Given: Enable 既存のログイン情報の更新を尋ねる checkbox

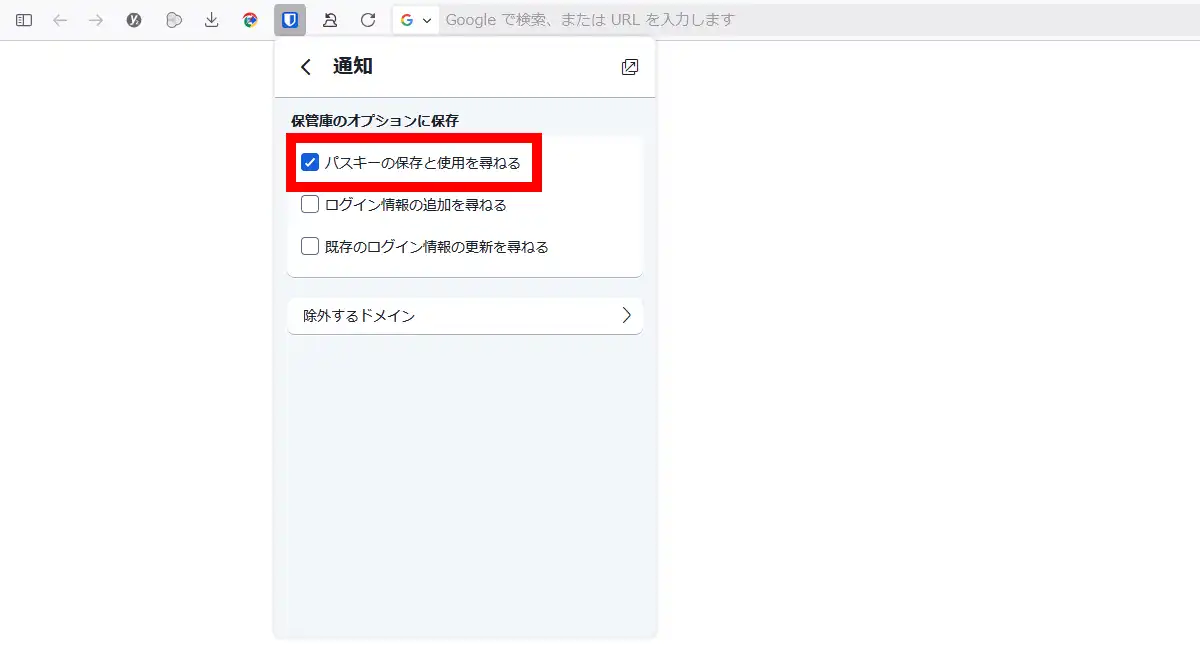Looking at the screenshot, I should (310, 246).
